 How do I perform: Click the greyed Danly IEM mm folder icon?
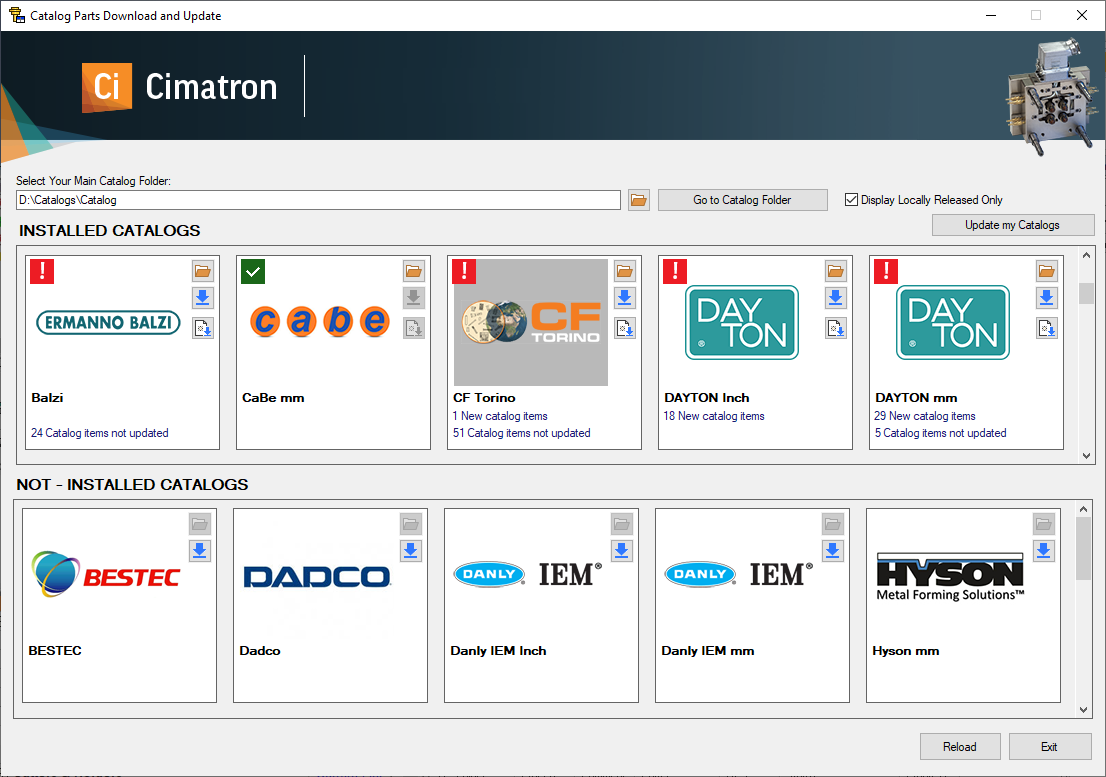833,524
